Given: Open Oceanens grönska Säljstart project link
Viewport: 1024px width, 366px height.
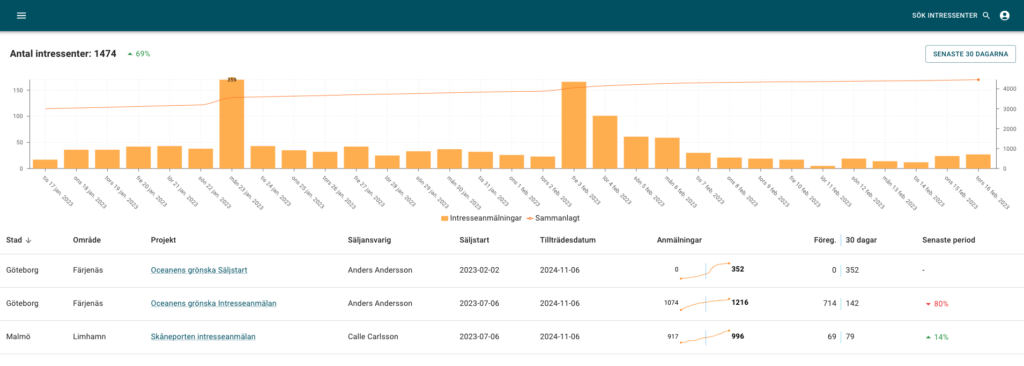Looking at the screenshot, I should 199,270.
